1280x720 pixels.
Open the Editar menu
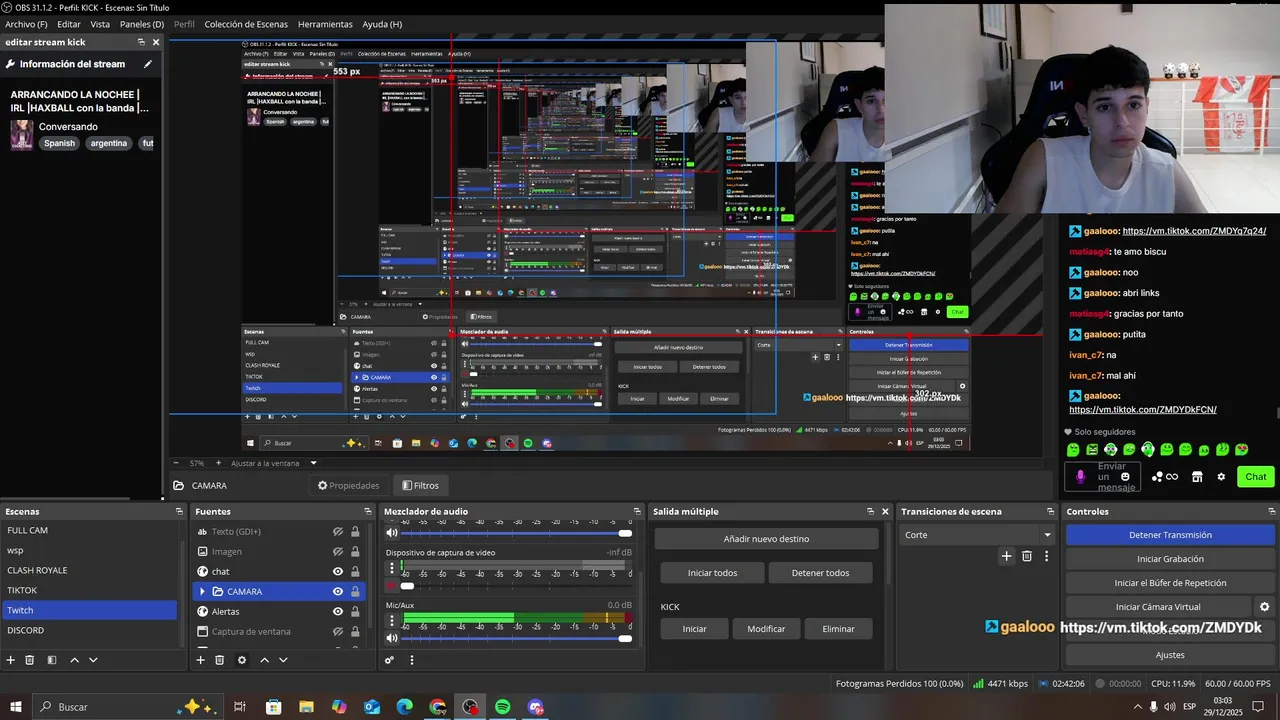[69, 24]
